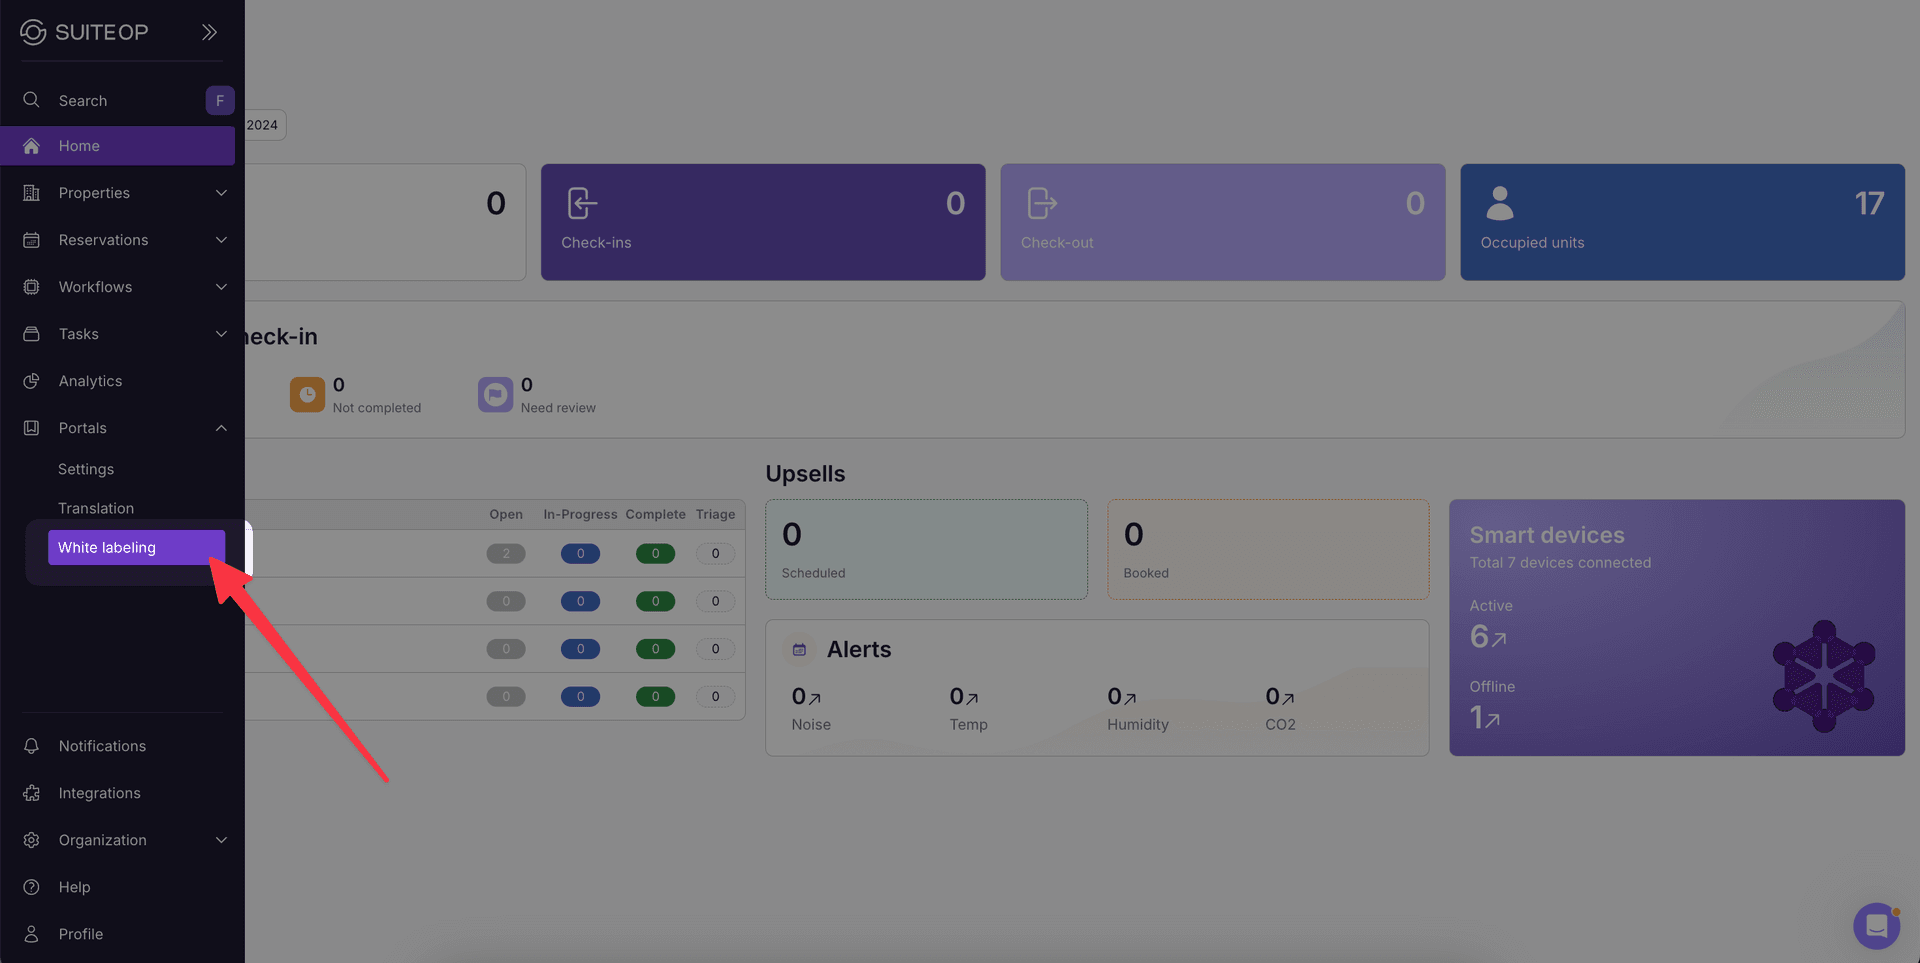1920x963 pixels.
Task: Open the Check-ins card icon
Action: [x=581, y=202]
